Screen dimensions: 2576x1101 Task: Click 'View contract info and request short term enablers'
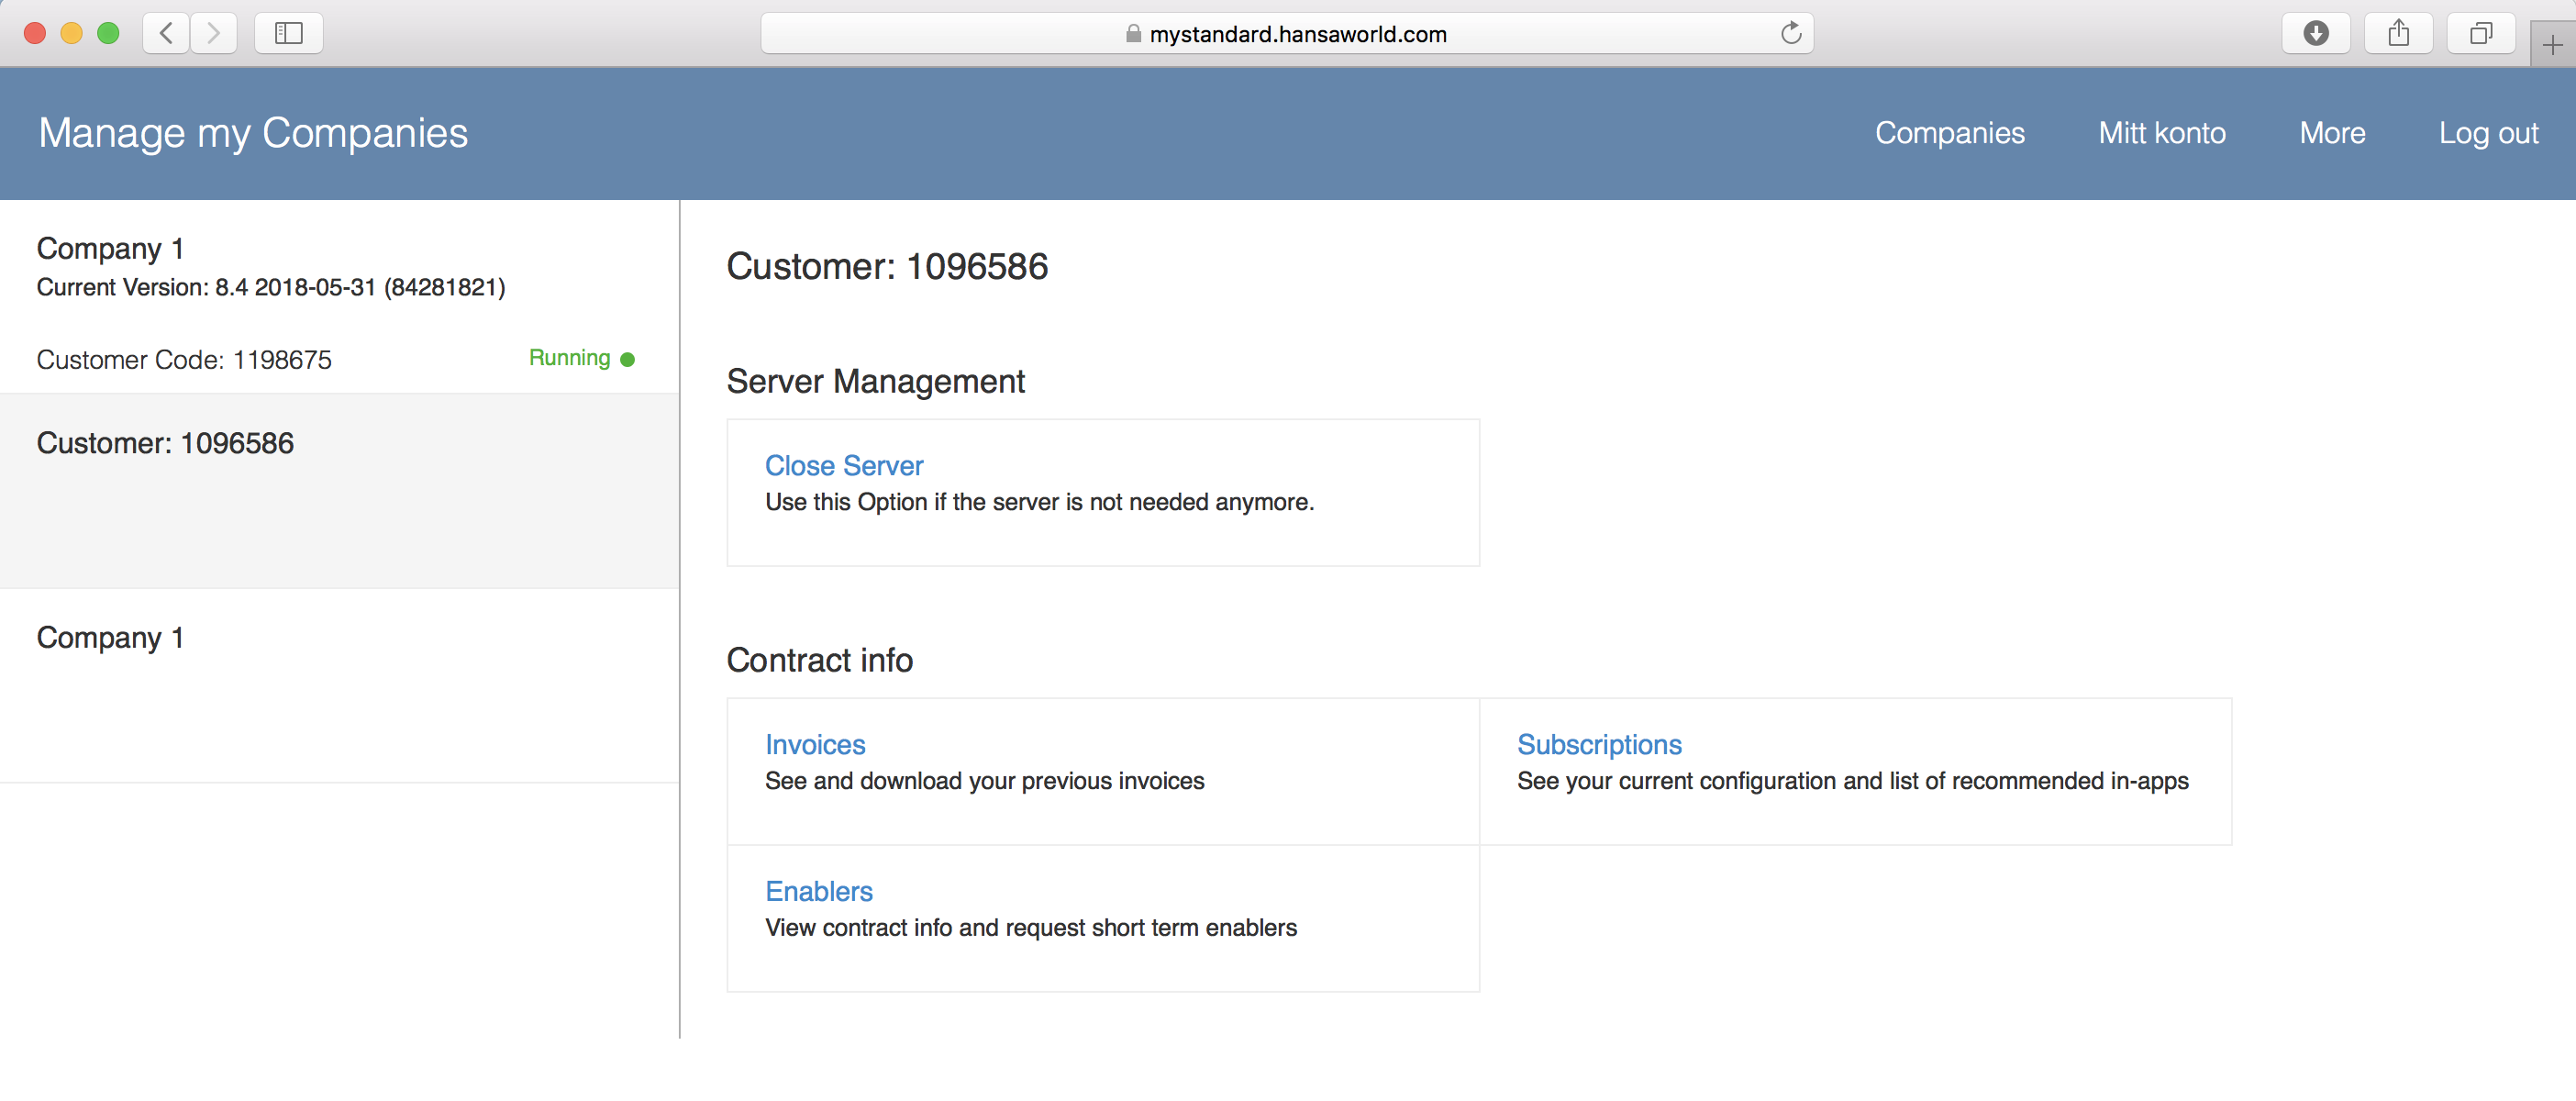tap(1031, 929)
